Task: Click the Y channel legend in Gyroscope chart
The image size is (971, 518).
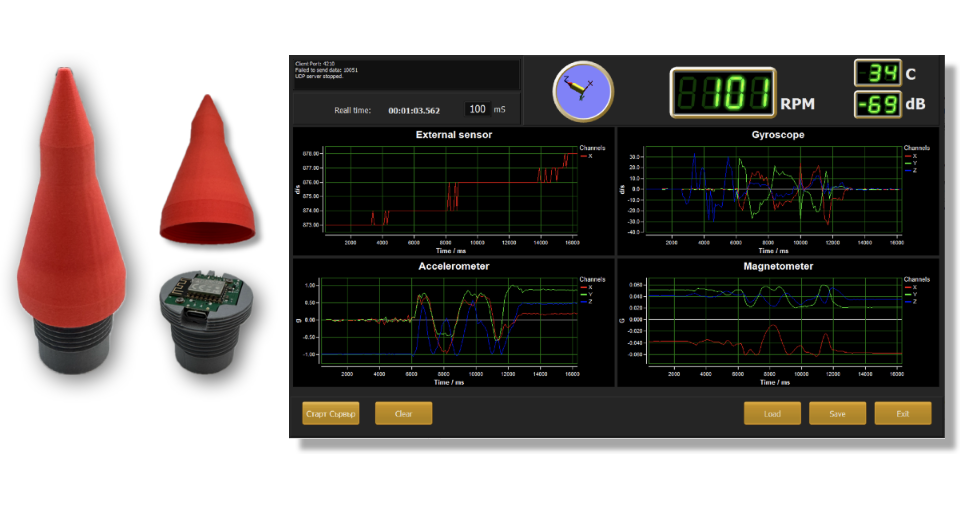Action: coord(911,163)
